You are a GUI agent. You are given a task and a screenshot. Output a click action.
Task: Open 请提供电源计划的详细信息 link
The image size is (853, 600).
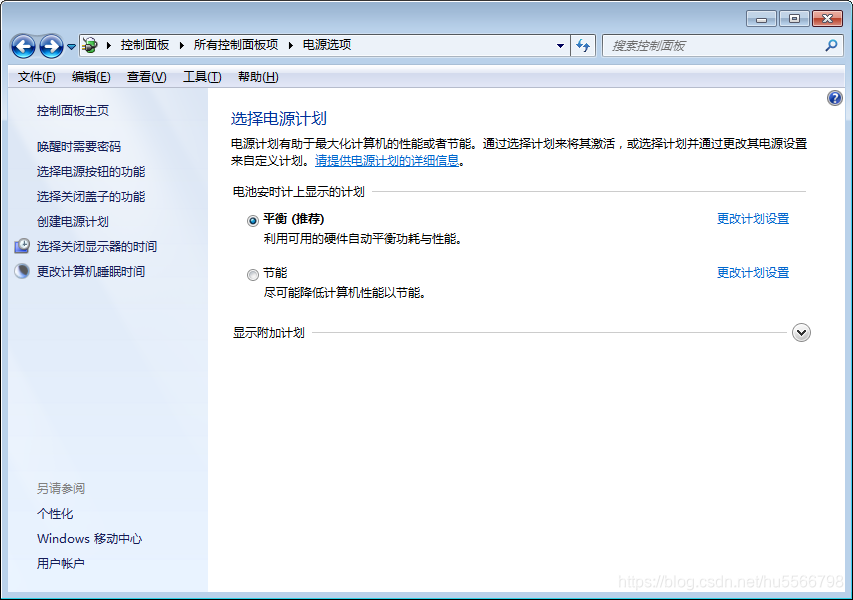click(387, 161)
